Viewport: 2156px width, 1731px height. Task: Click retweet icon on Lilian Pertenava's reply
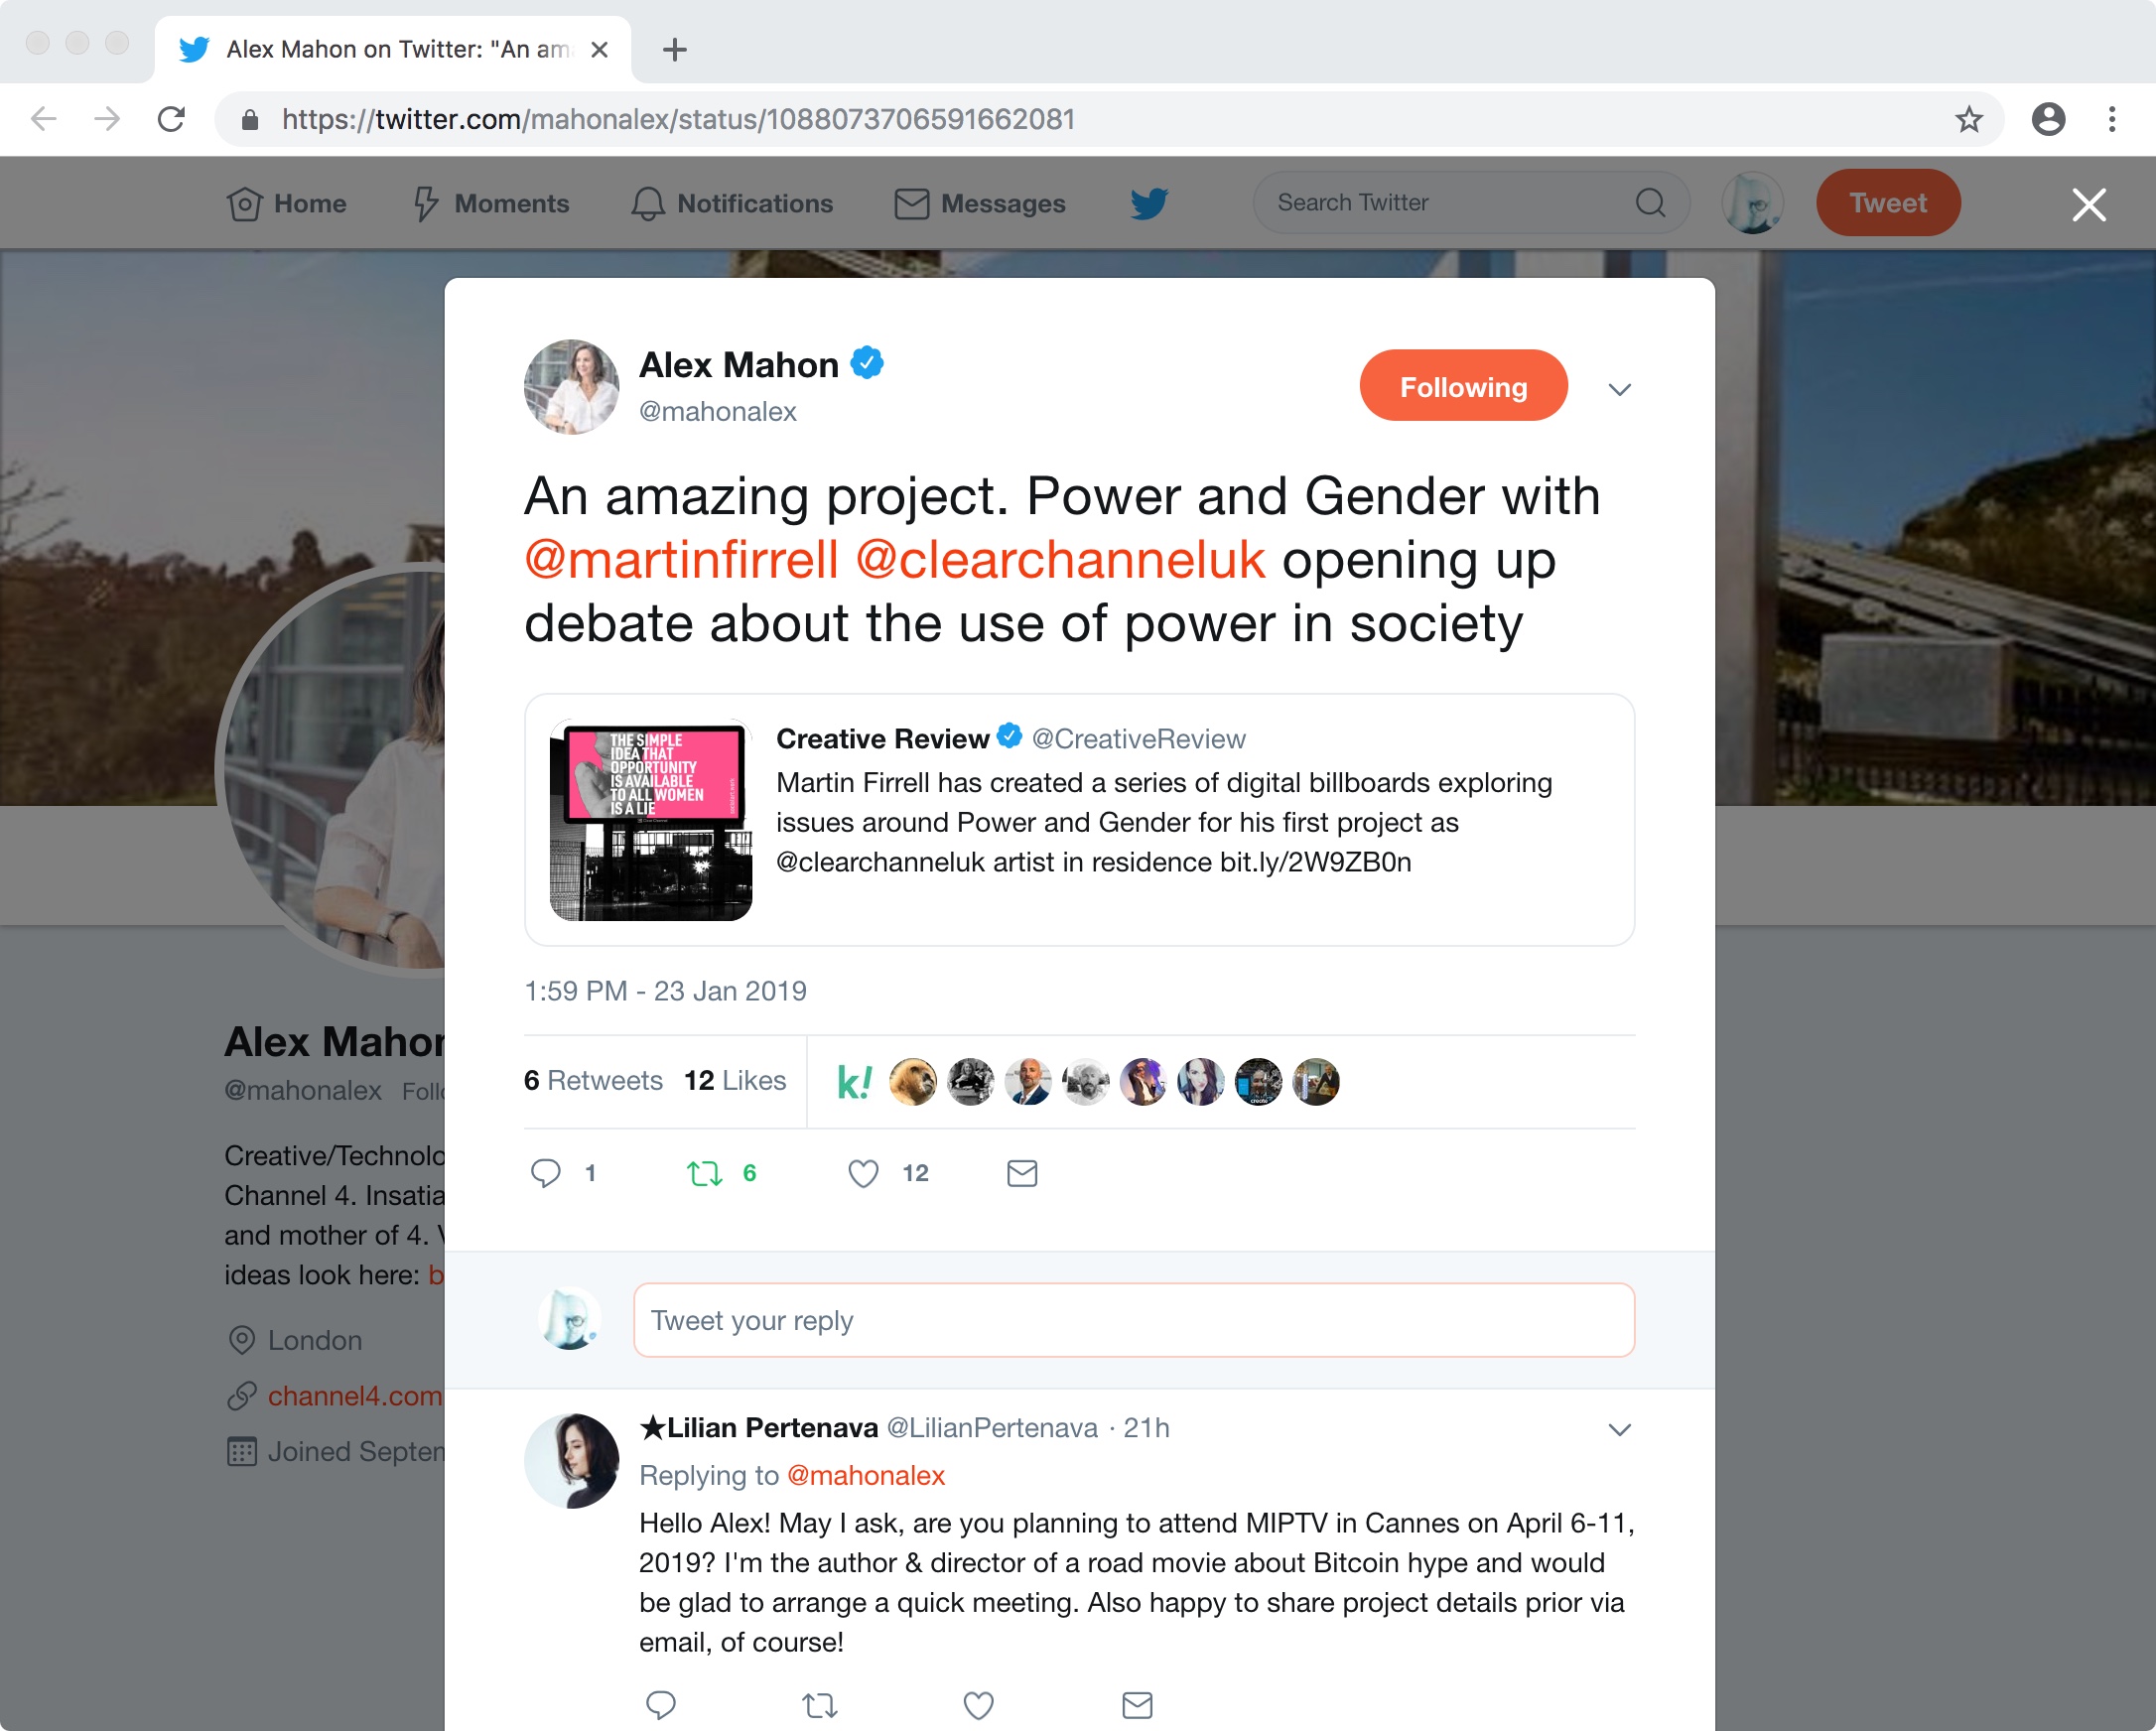point(819,1704)
